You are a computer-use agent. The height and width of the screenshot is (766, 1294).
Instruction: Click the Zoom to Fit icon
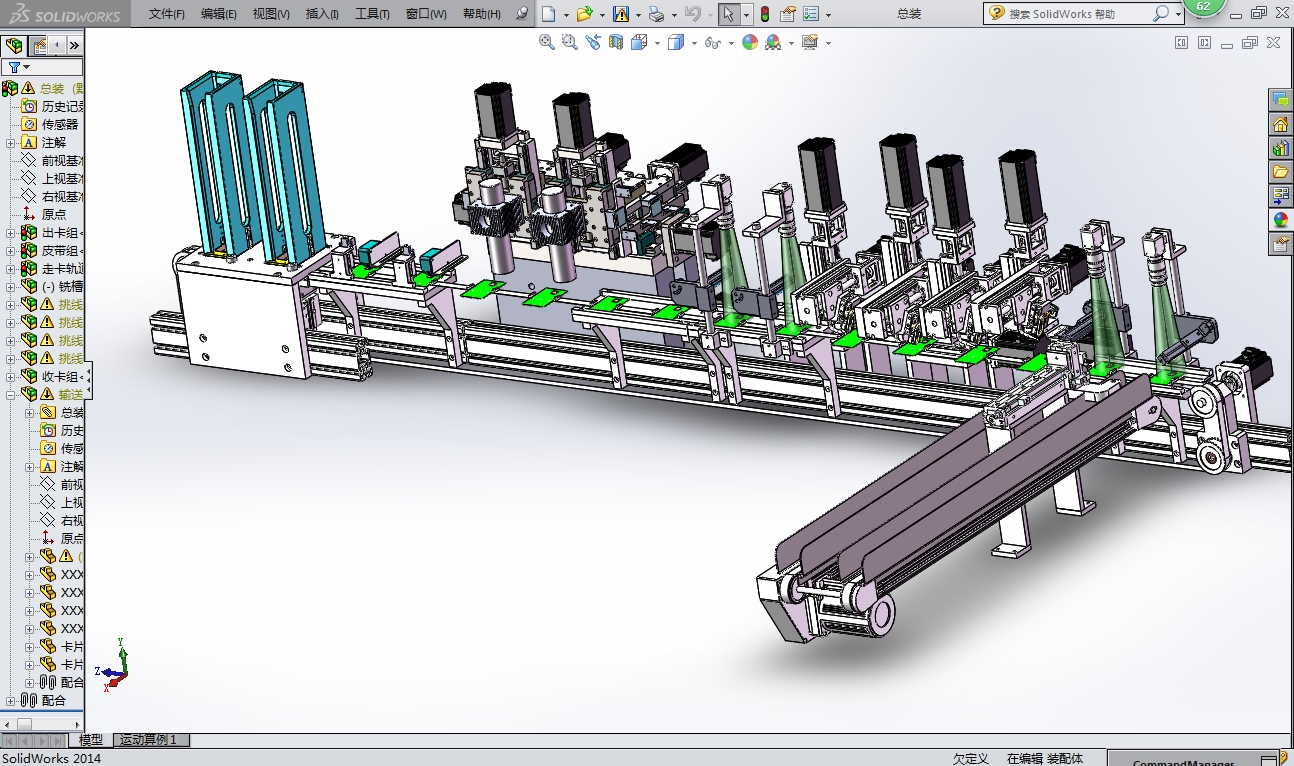point(546,42)
